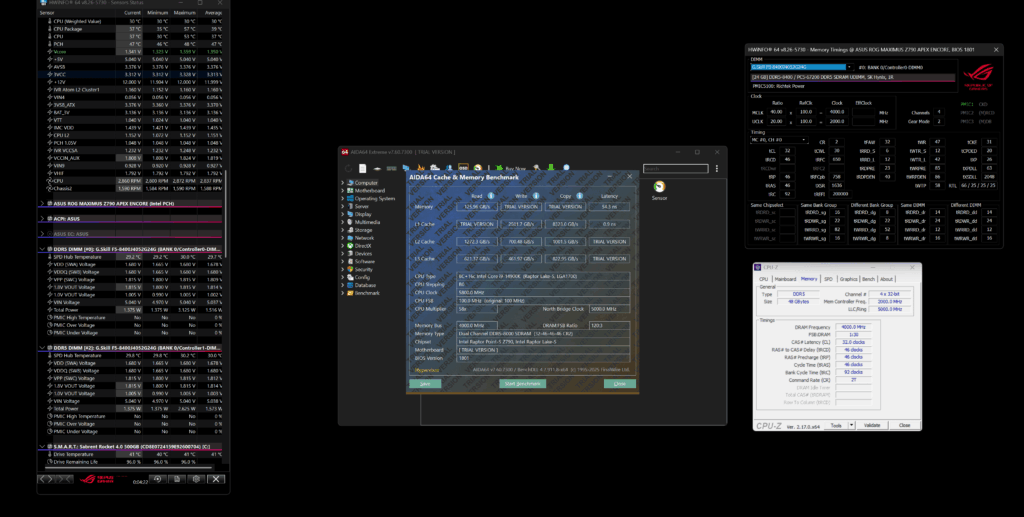Click the Tools button in CPU-Z
Viewport: 1024px width, 517px height.
[836, 425]
